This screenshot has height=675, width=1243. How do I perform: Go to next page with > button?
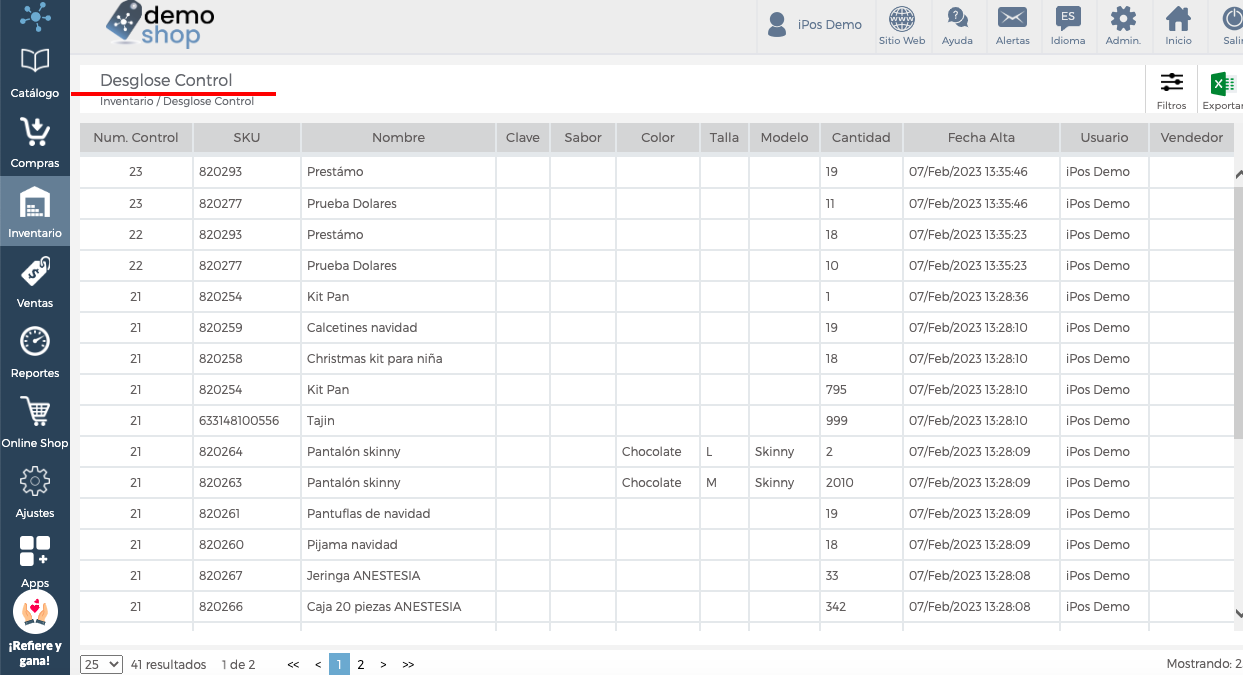383,664
